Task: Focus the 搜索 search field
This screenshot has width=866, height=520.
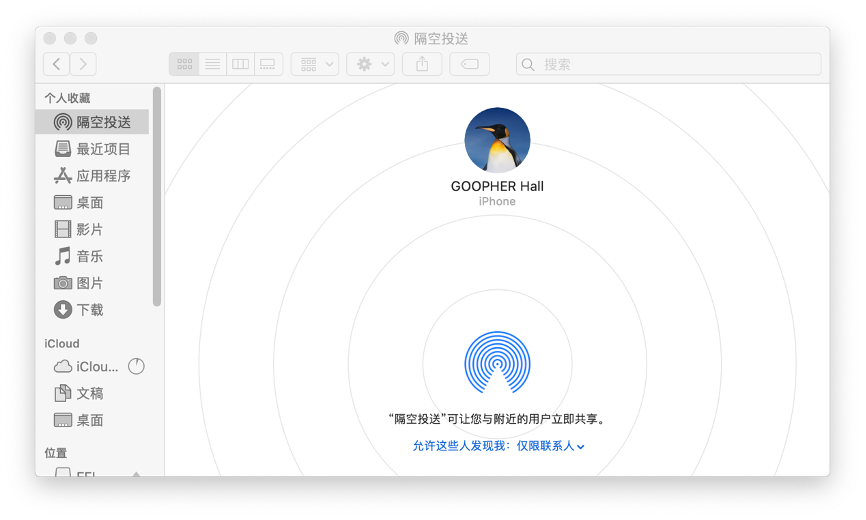Action: pos(668,64)
